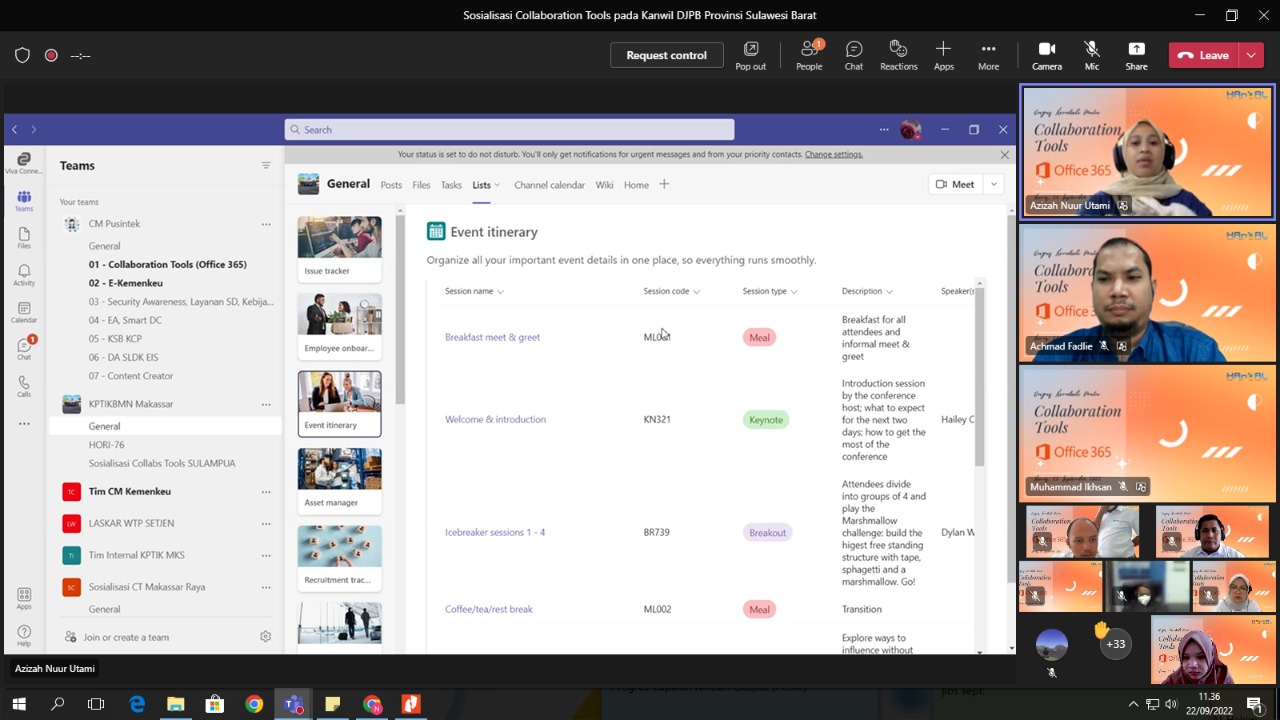Open Tim CM Kemenkeu team
1280x720 pixels.
click(129, 491)
